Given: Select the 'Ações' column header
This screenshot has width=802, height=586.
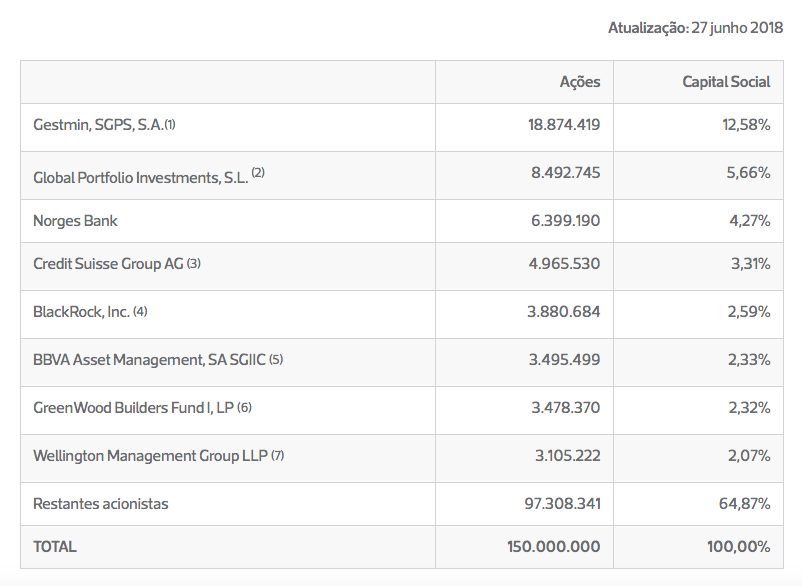Looking at the screenshot, I should click(580, 82).
